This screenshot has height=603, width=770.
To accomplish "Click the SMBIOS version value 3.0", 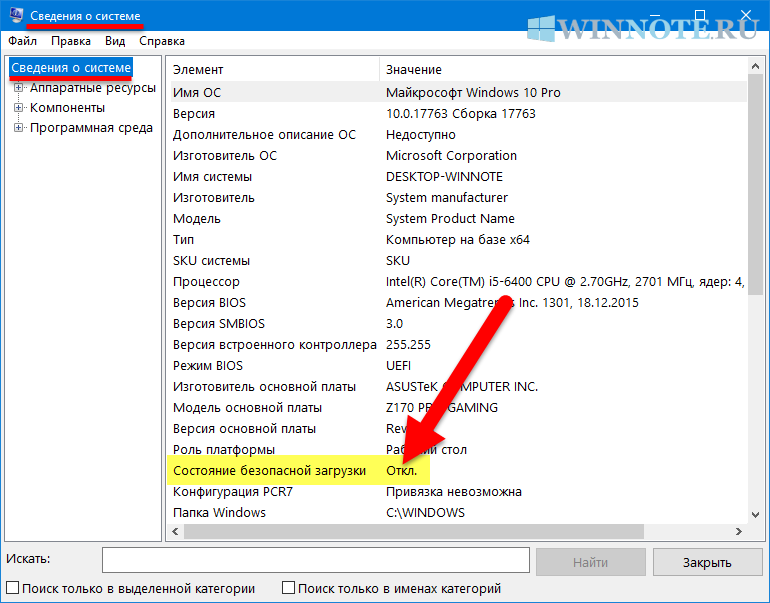I will [394, 324].
